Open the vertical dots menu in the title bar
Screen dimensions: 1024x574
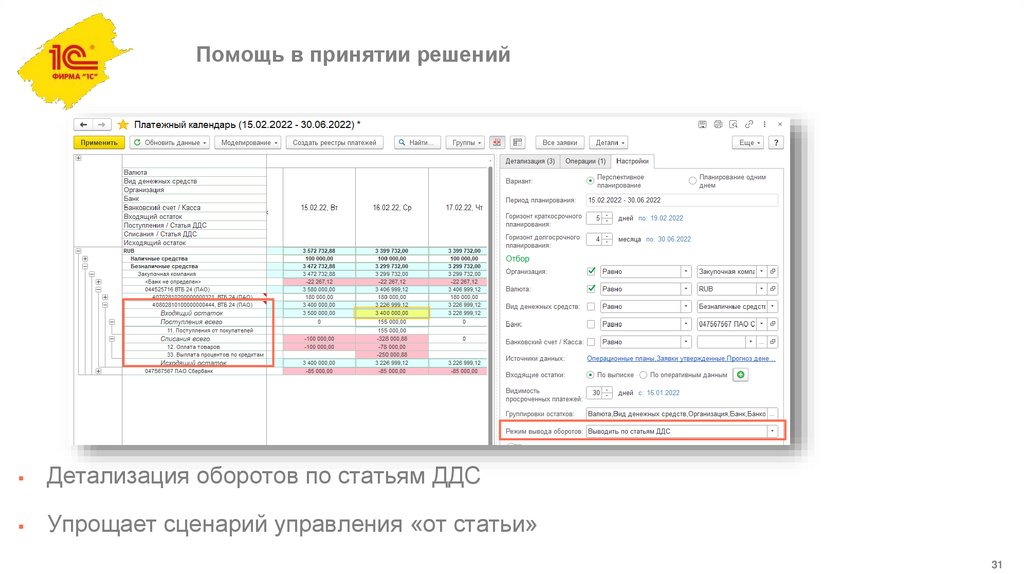[764, 124]
